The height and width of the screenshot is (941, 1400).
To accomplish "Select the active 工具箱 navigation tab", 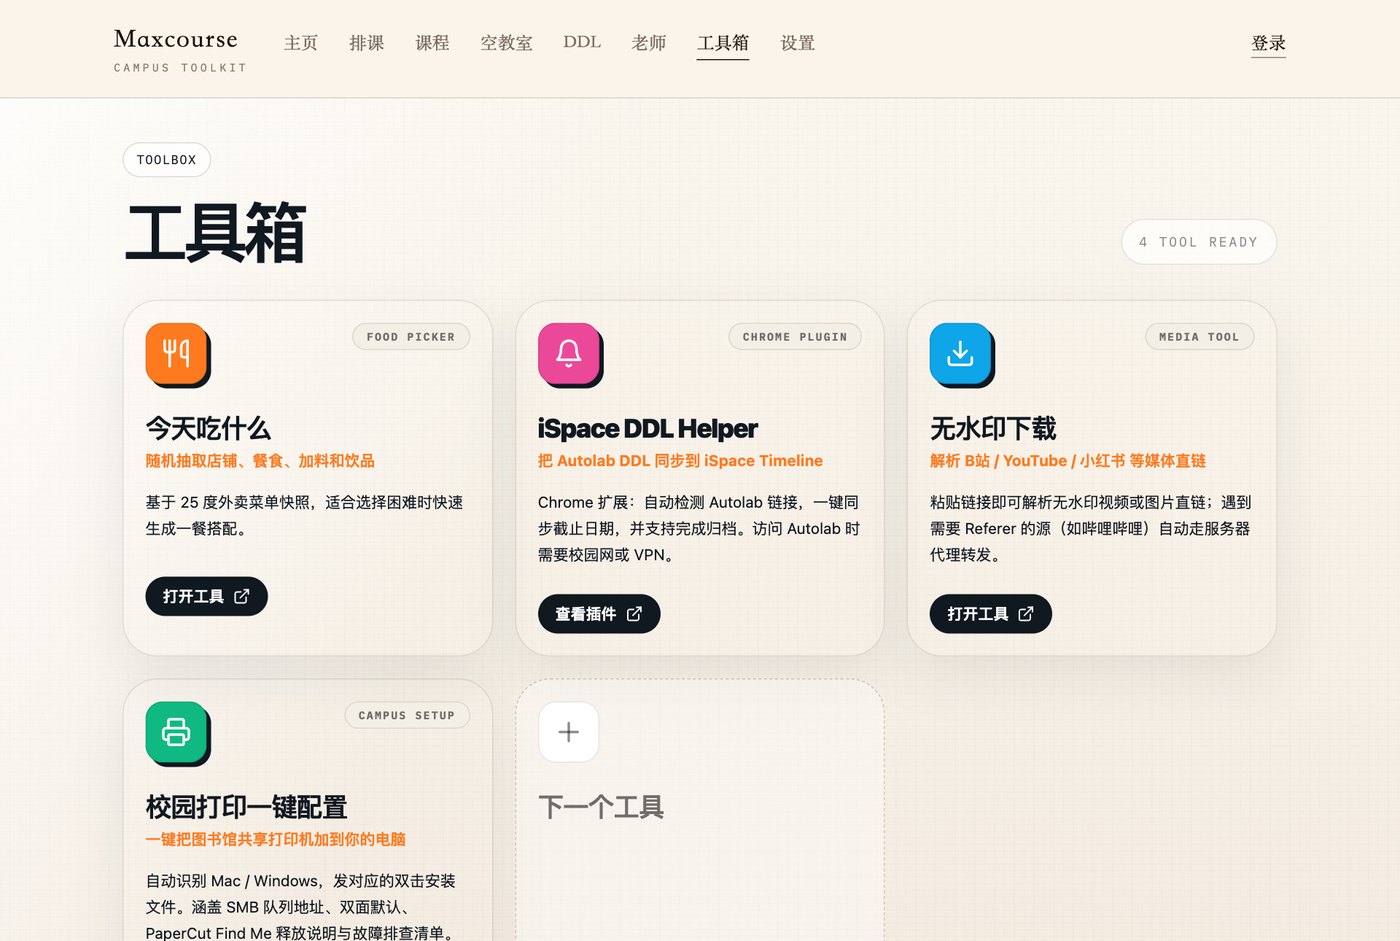I will pyautogui.click(x=723, y=43).
